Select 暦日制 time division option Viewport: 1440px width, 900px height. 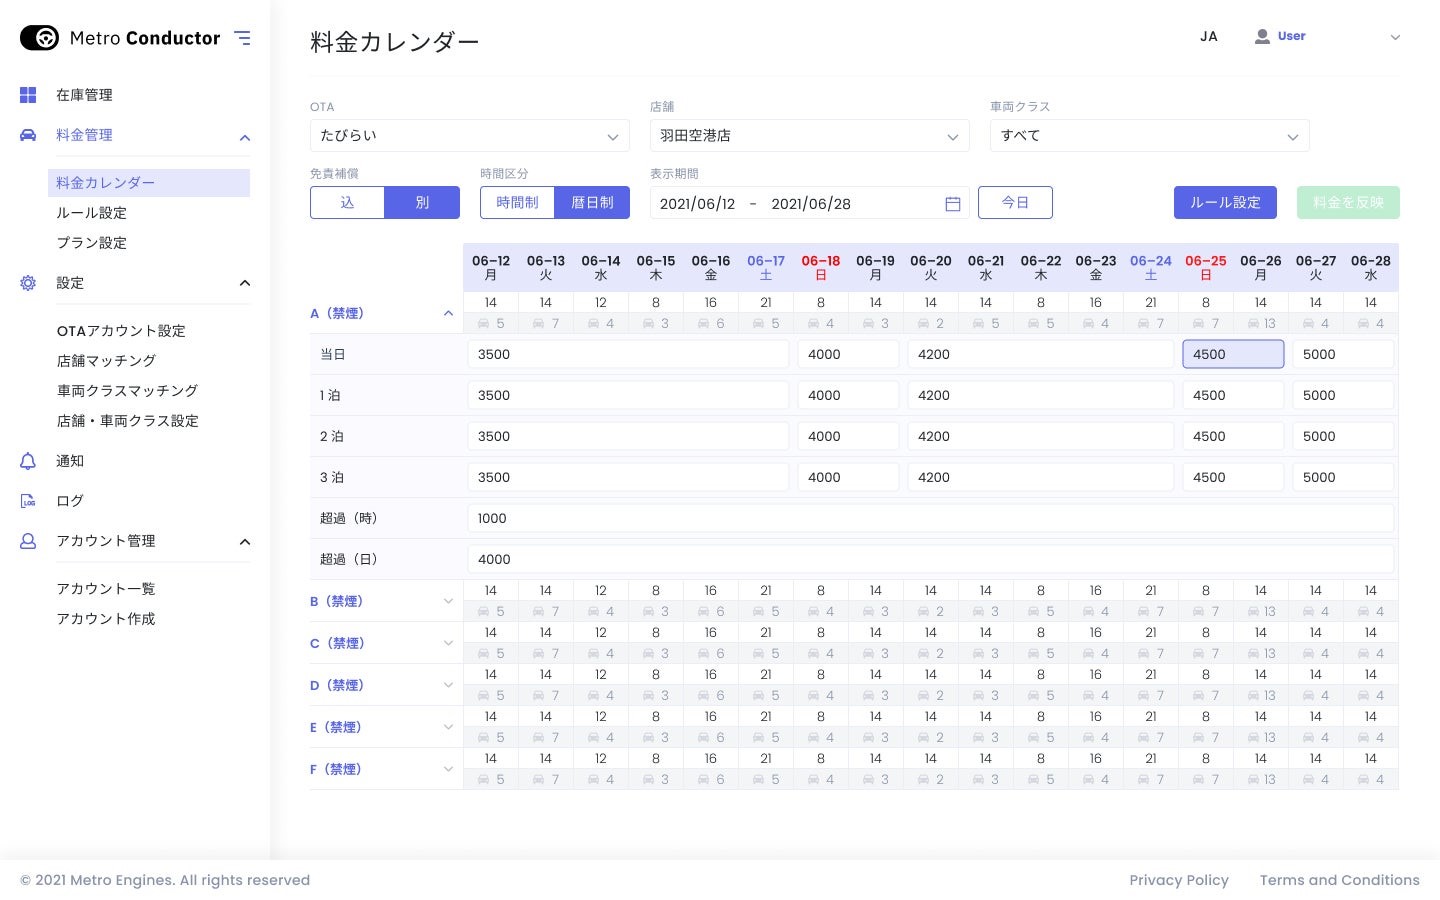pos(592,202)
